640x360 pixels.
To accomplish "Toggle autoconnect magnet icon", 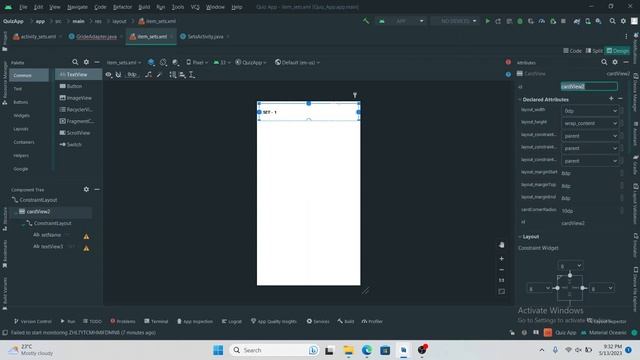I will point(118,75).
